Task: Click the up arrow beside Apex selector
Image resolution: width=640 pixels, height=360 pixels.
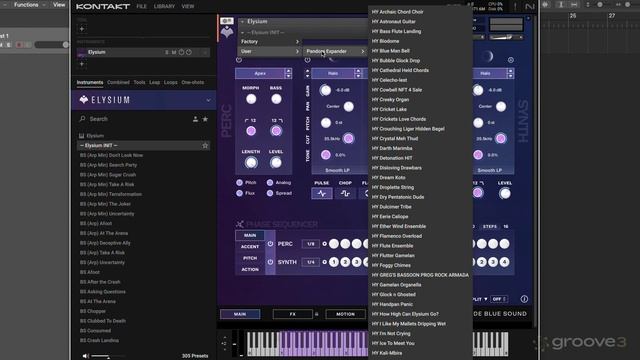Action: click(288, 71)
